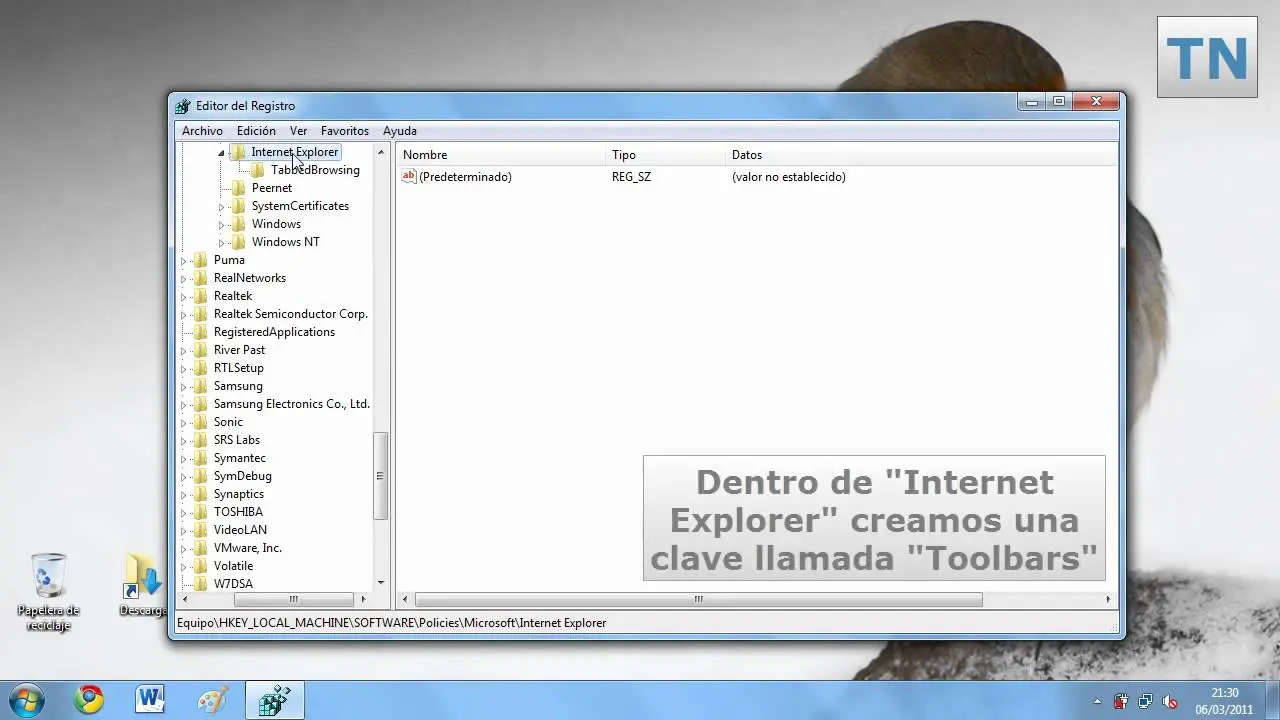Sort values by Datos column header
1280x720 pixels.
[922, 155]
